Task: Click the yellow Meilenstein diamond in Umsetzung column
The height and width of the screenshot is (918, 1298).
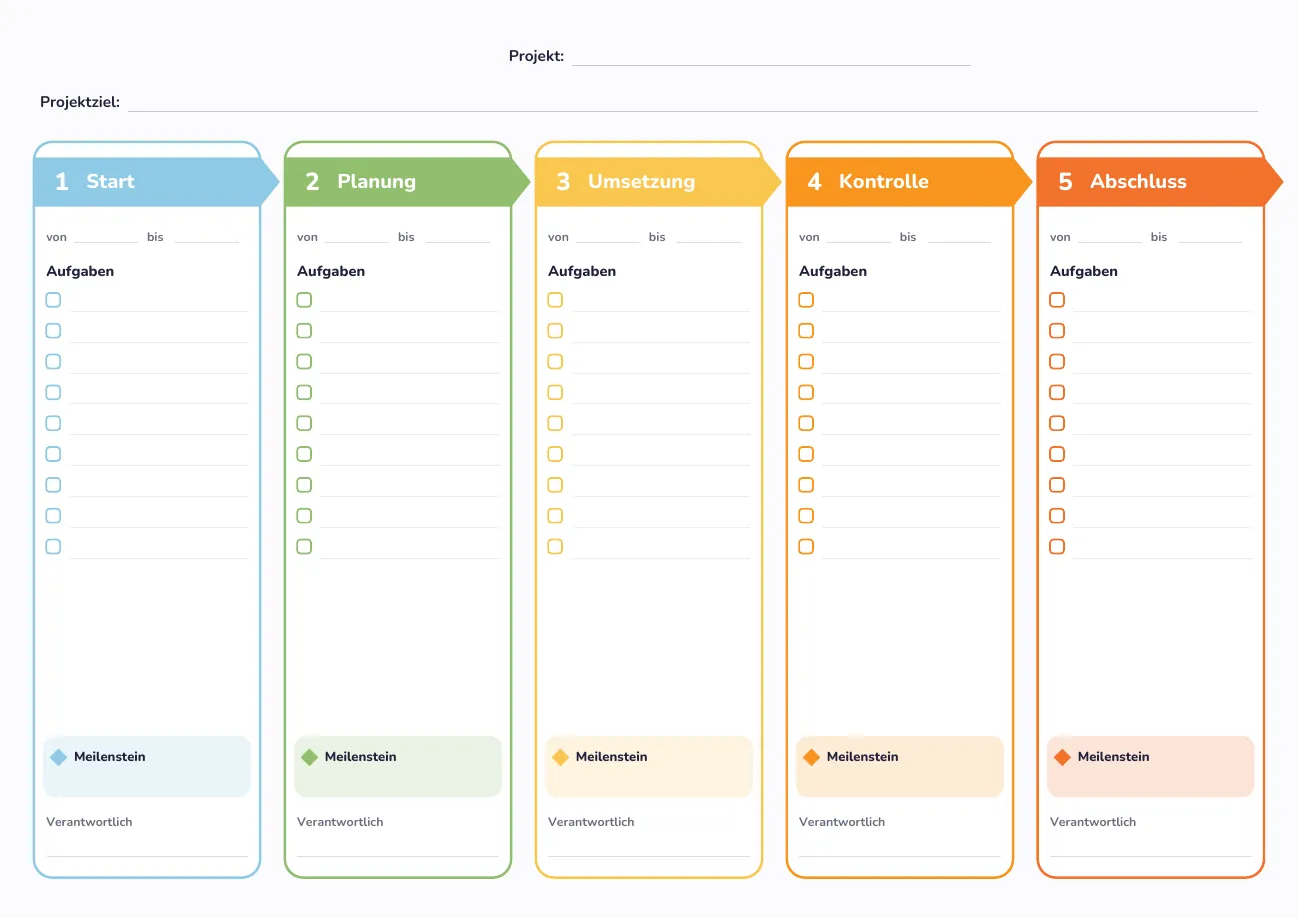Action: 560,757
